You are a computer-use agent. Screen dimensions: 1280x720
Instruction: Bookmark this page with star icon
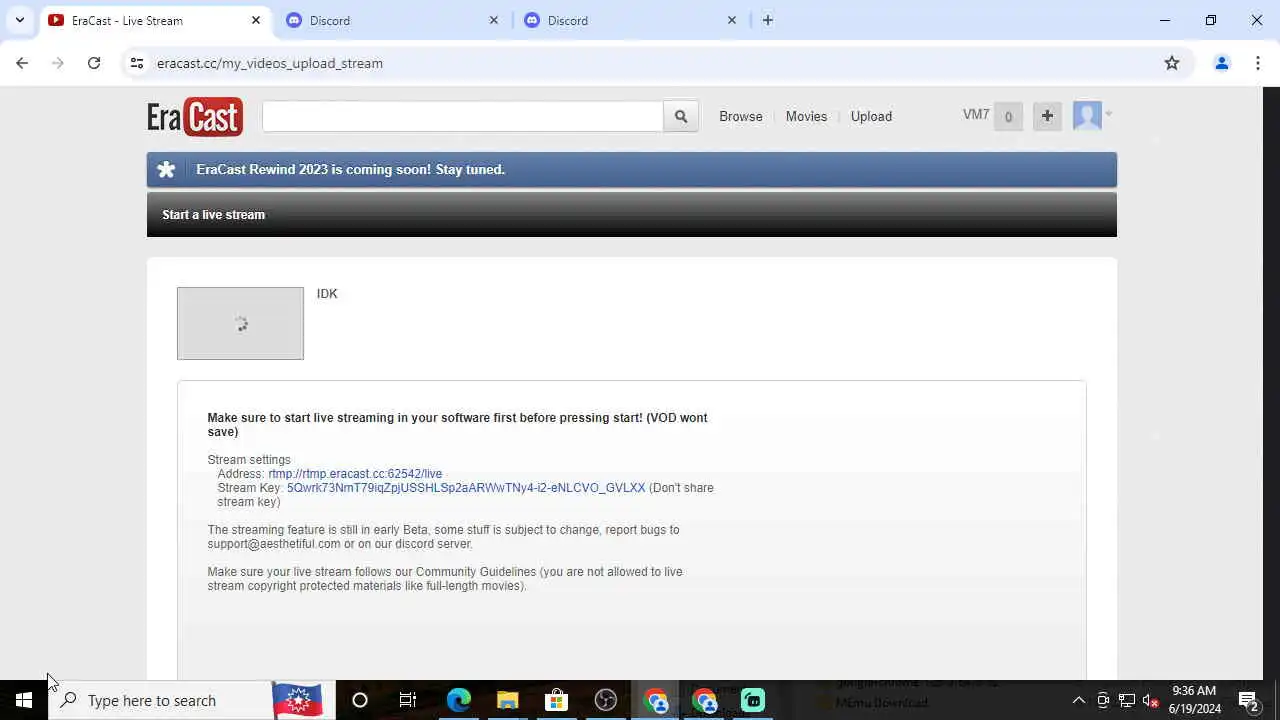point(1172,63)
